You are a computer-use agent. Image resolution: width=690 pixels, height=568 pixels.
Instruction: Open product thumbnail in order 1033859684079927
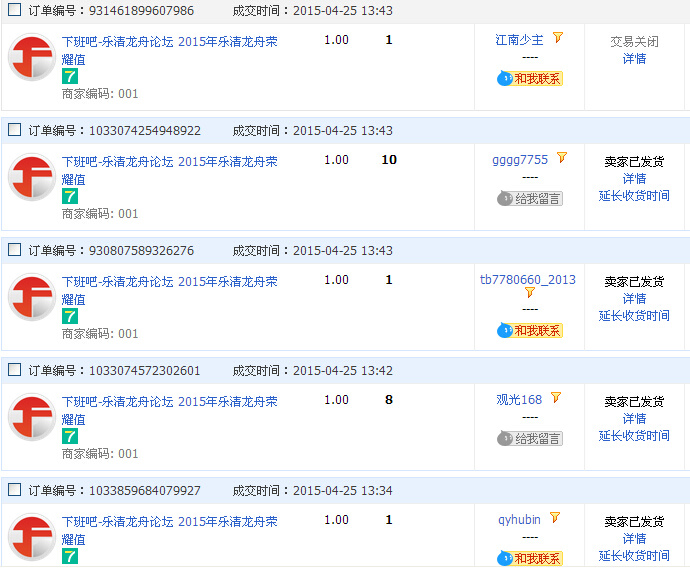coord(32,537)
